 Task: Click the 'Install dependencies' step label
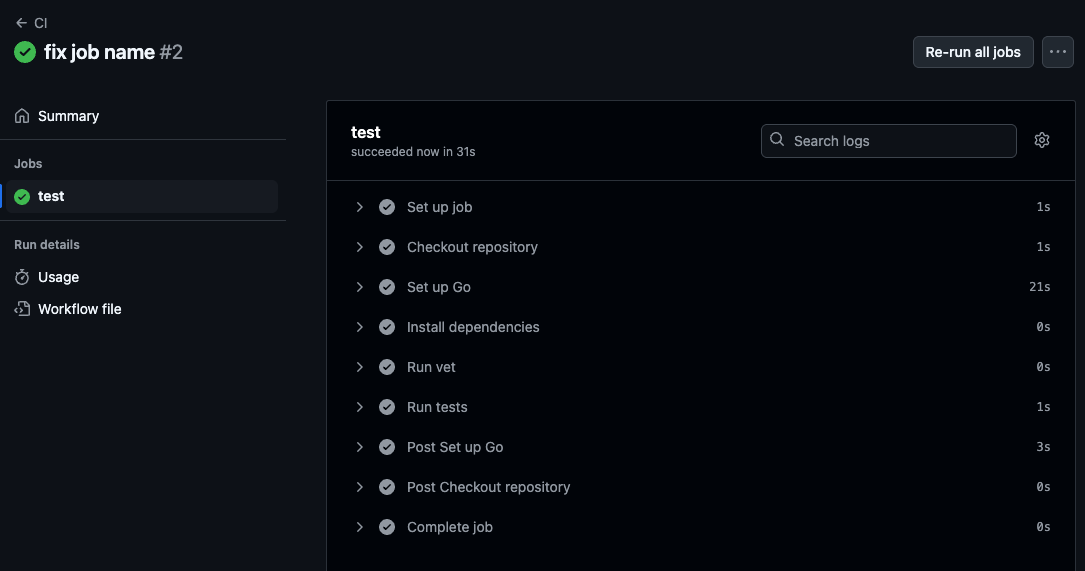473,327
